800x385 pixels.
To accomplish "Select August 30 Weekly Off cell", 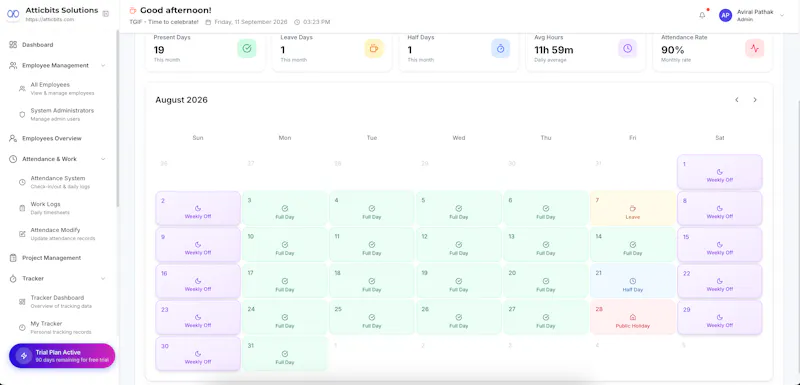I will click(x=198, y=353).
